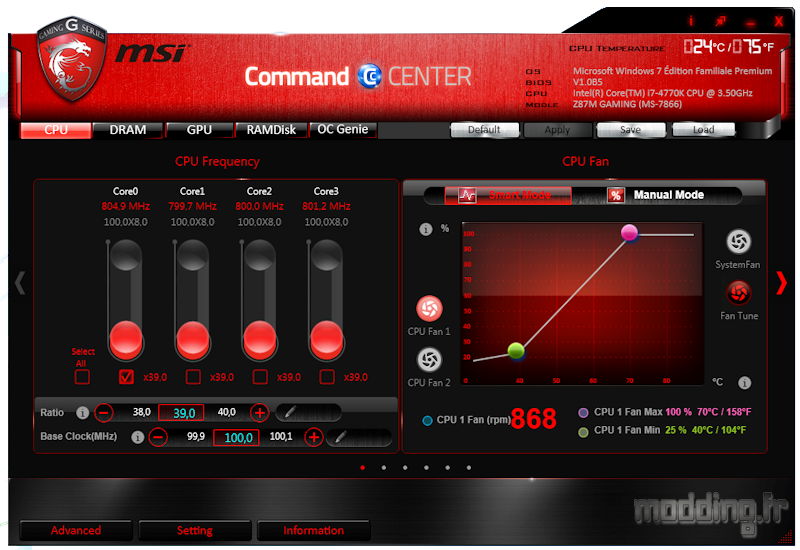
Task: Uncheck the Core0 x39,0 checkbox
Action: click(126, 377)
